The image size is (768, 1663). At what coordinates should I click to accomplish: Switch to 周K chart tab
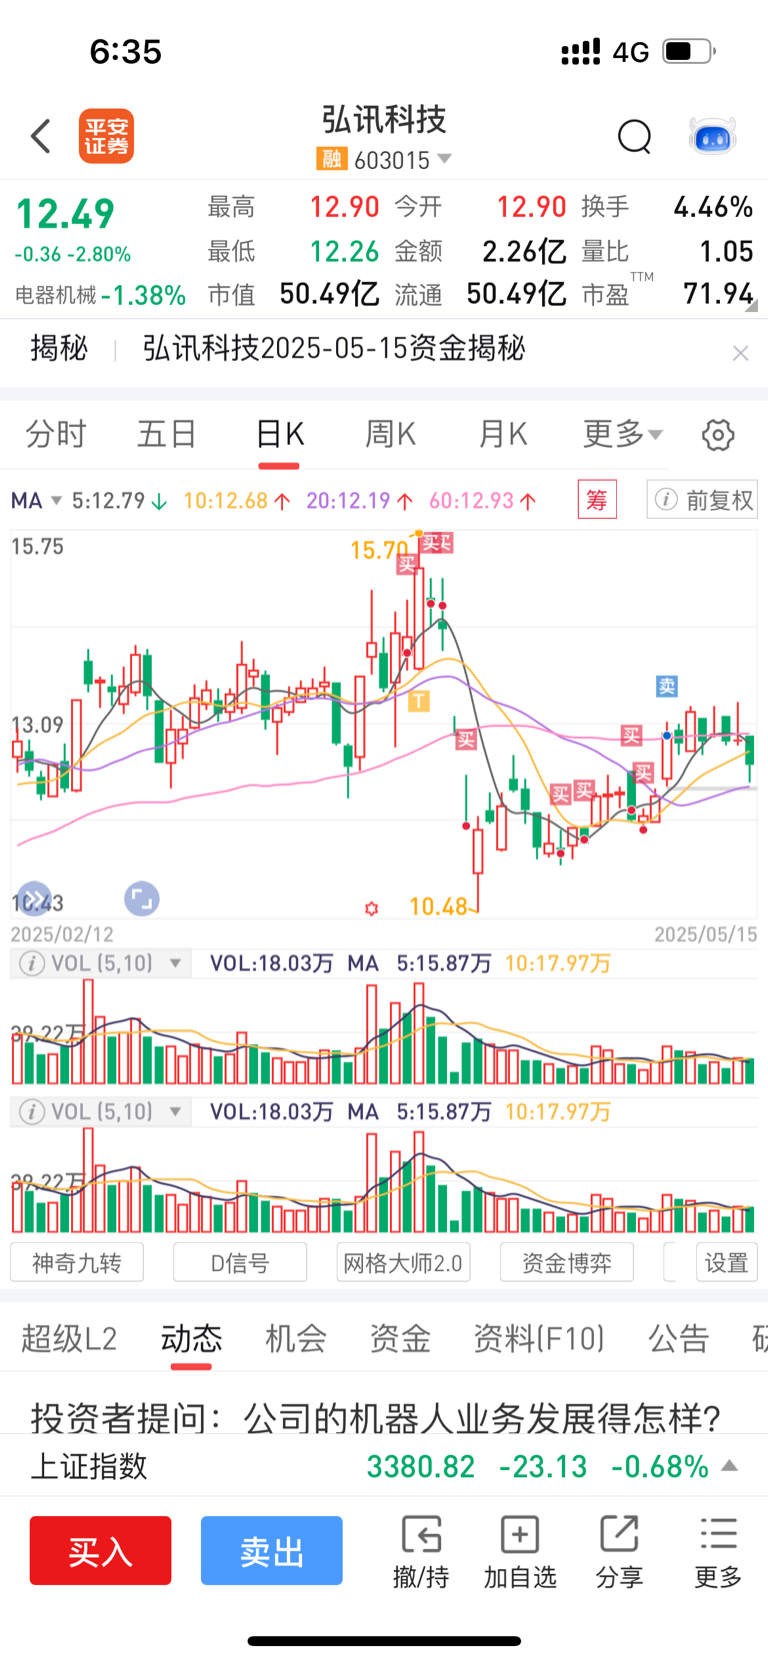(x=390, y=434)
